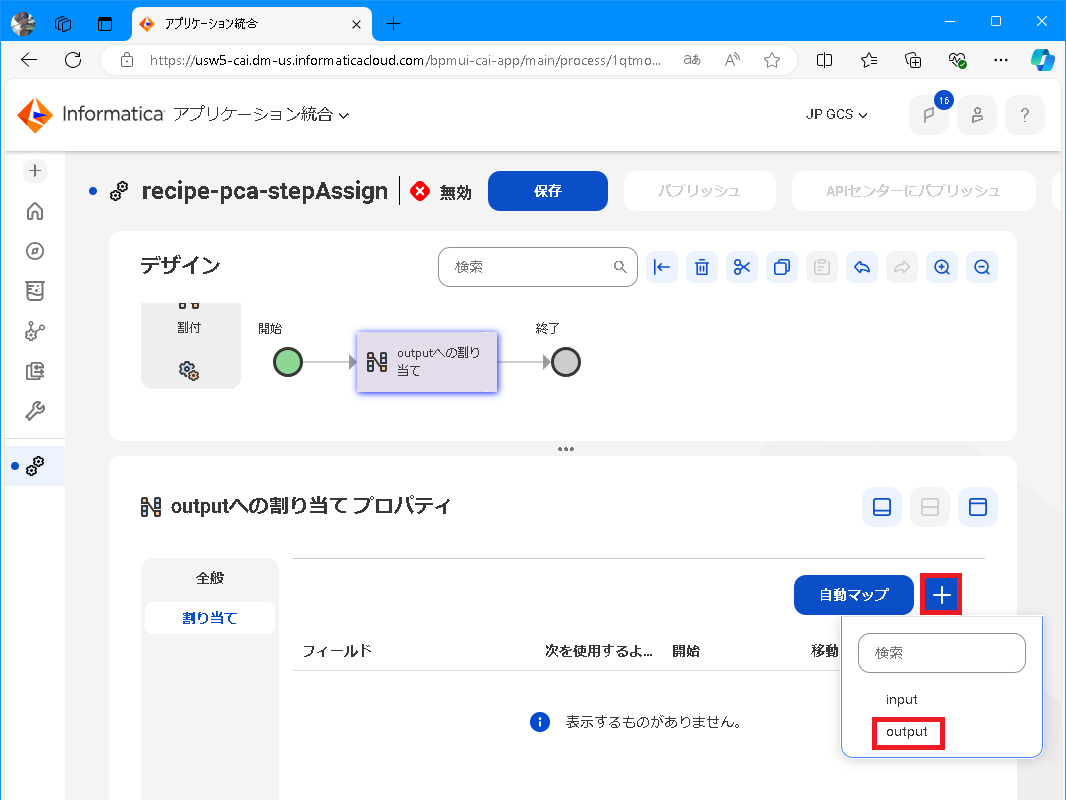Screen dimensions: 1066x800
Task: Click the recipe-pca-stepAssign process title
Action: [x=264, y=191]
